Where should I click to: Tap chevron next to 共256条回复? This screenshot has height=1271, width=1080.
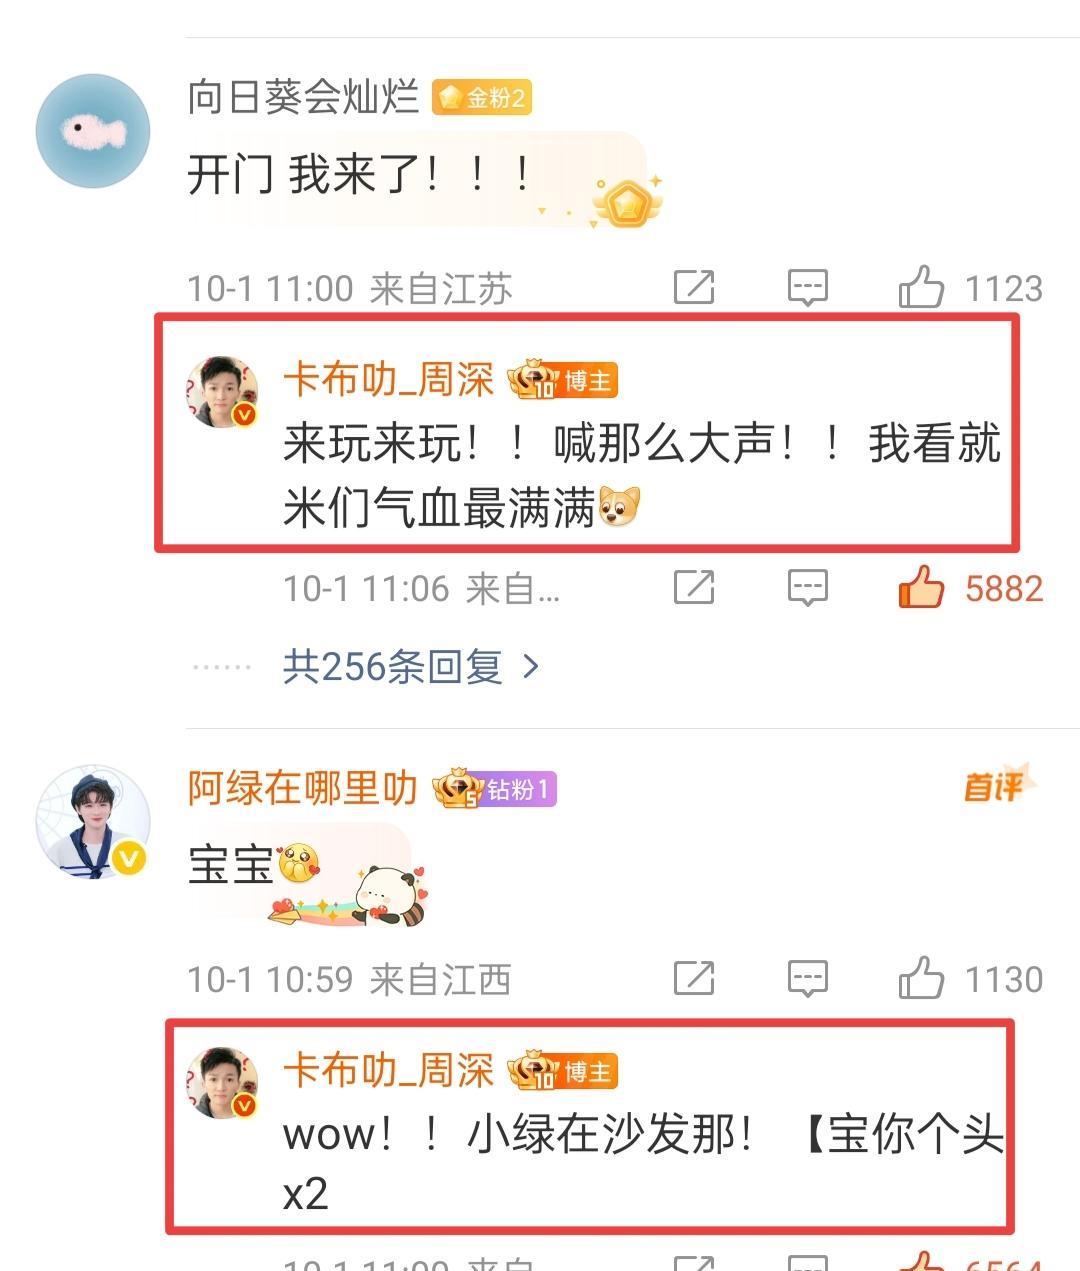pos(531,667)
